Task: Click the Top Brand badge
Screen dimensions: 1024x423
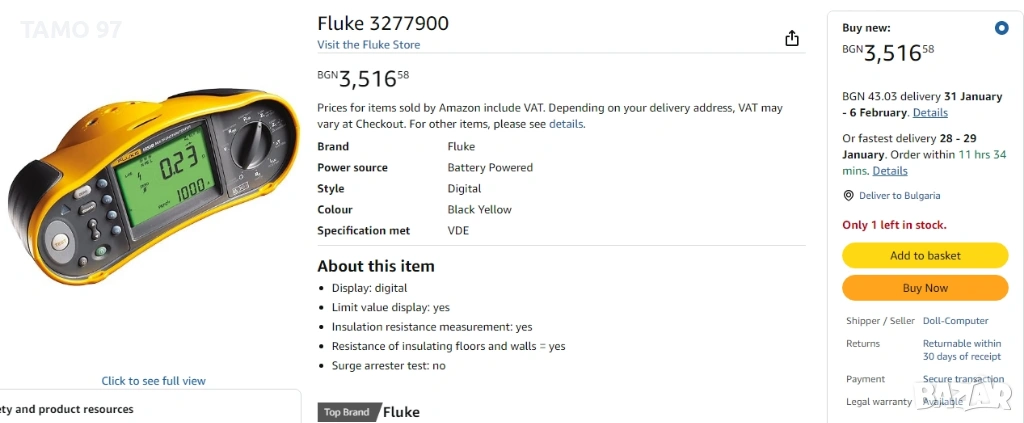Action: click(x=346, y=412)
